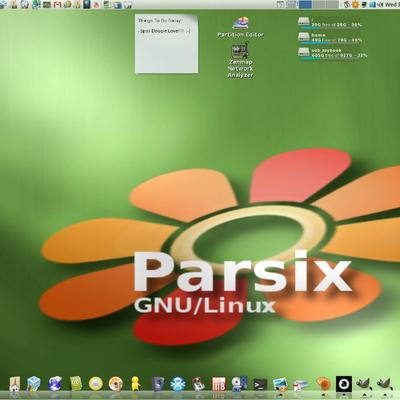The image size is (400, 400).
Task: Click the root '/' drive icon
Action: (304, 21)
